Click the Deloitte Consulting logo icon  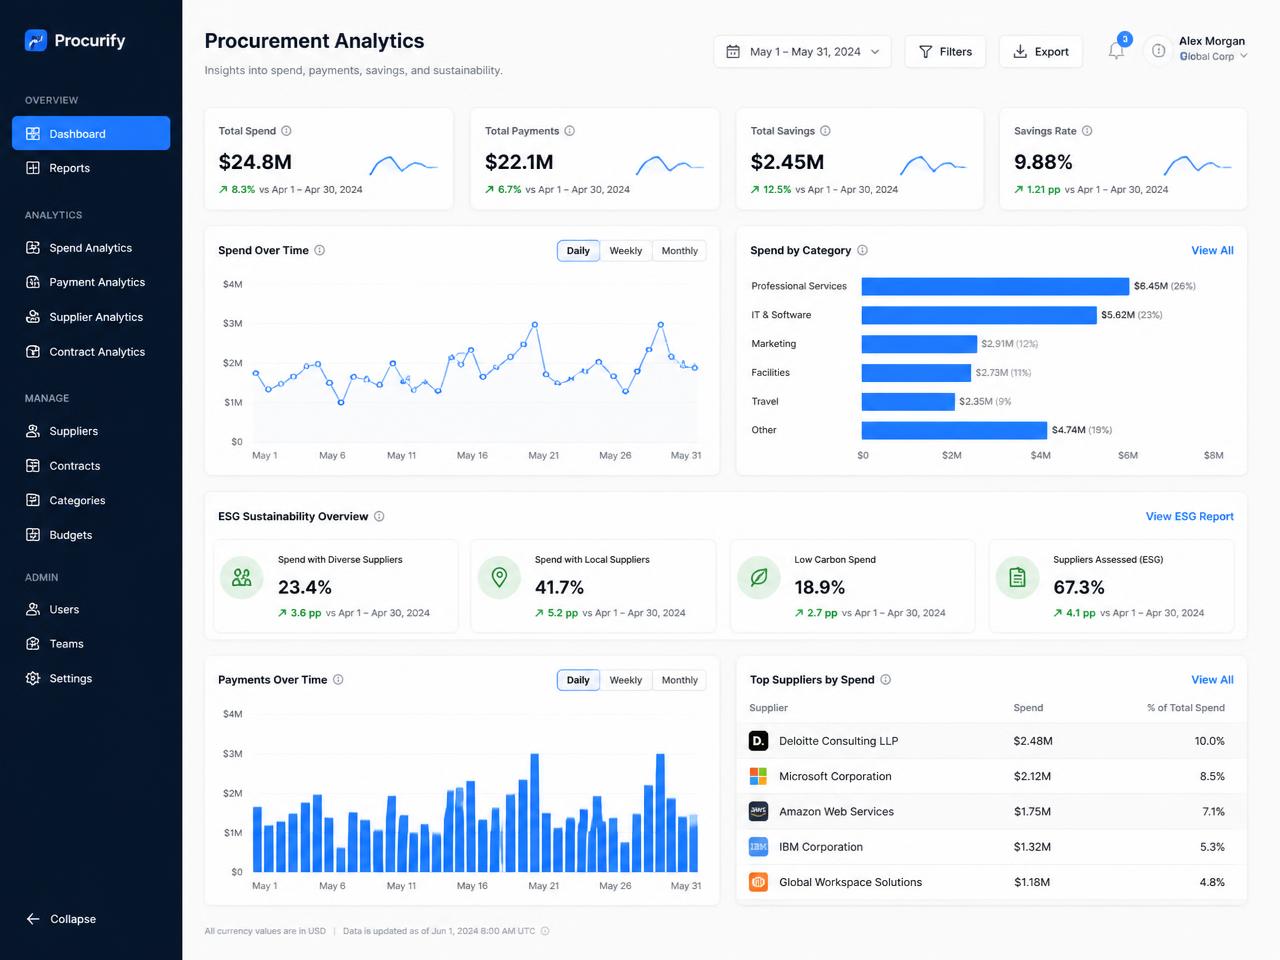click(758, 741)
